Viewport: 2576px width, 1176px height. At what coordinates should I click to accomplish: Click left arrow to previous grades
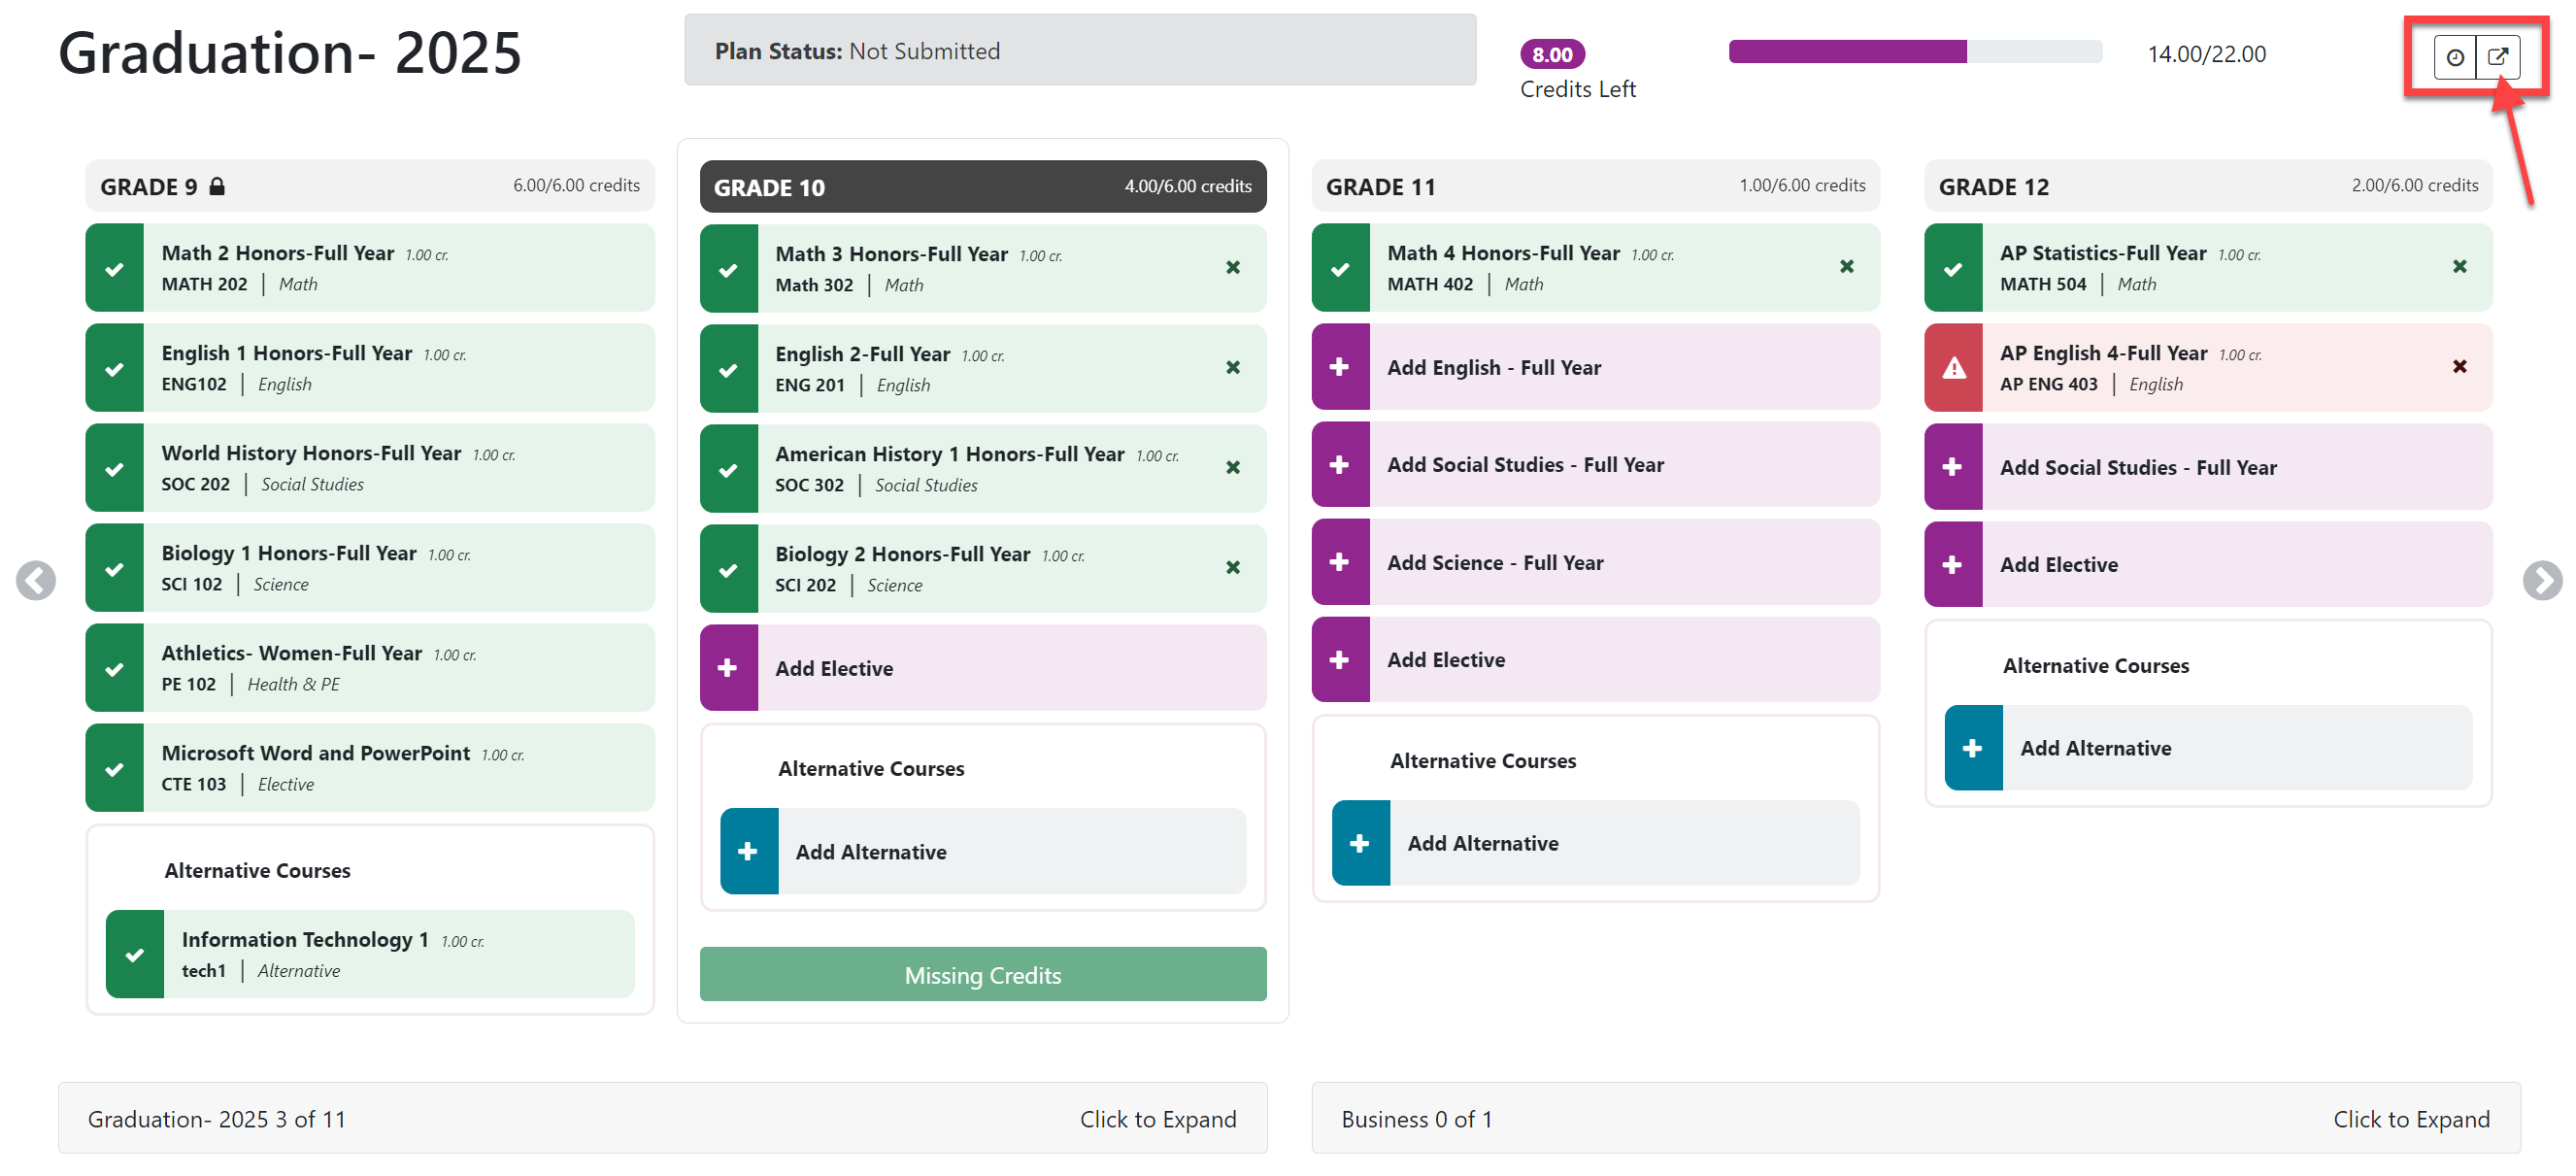(x=36, y=580)
